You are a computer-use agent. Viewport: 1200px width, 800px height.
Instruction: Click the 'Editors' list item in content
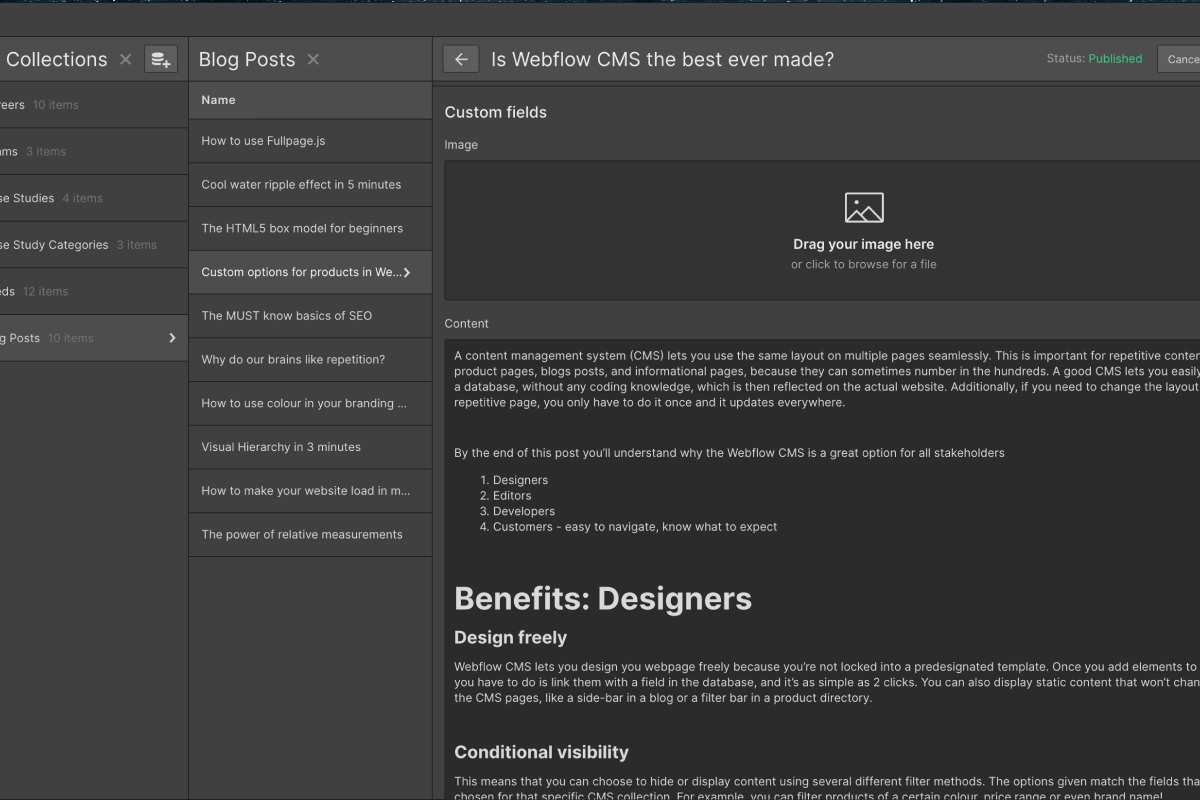click(x=512, y=496)
